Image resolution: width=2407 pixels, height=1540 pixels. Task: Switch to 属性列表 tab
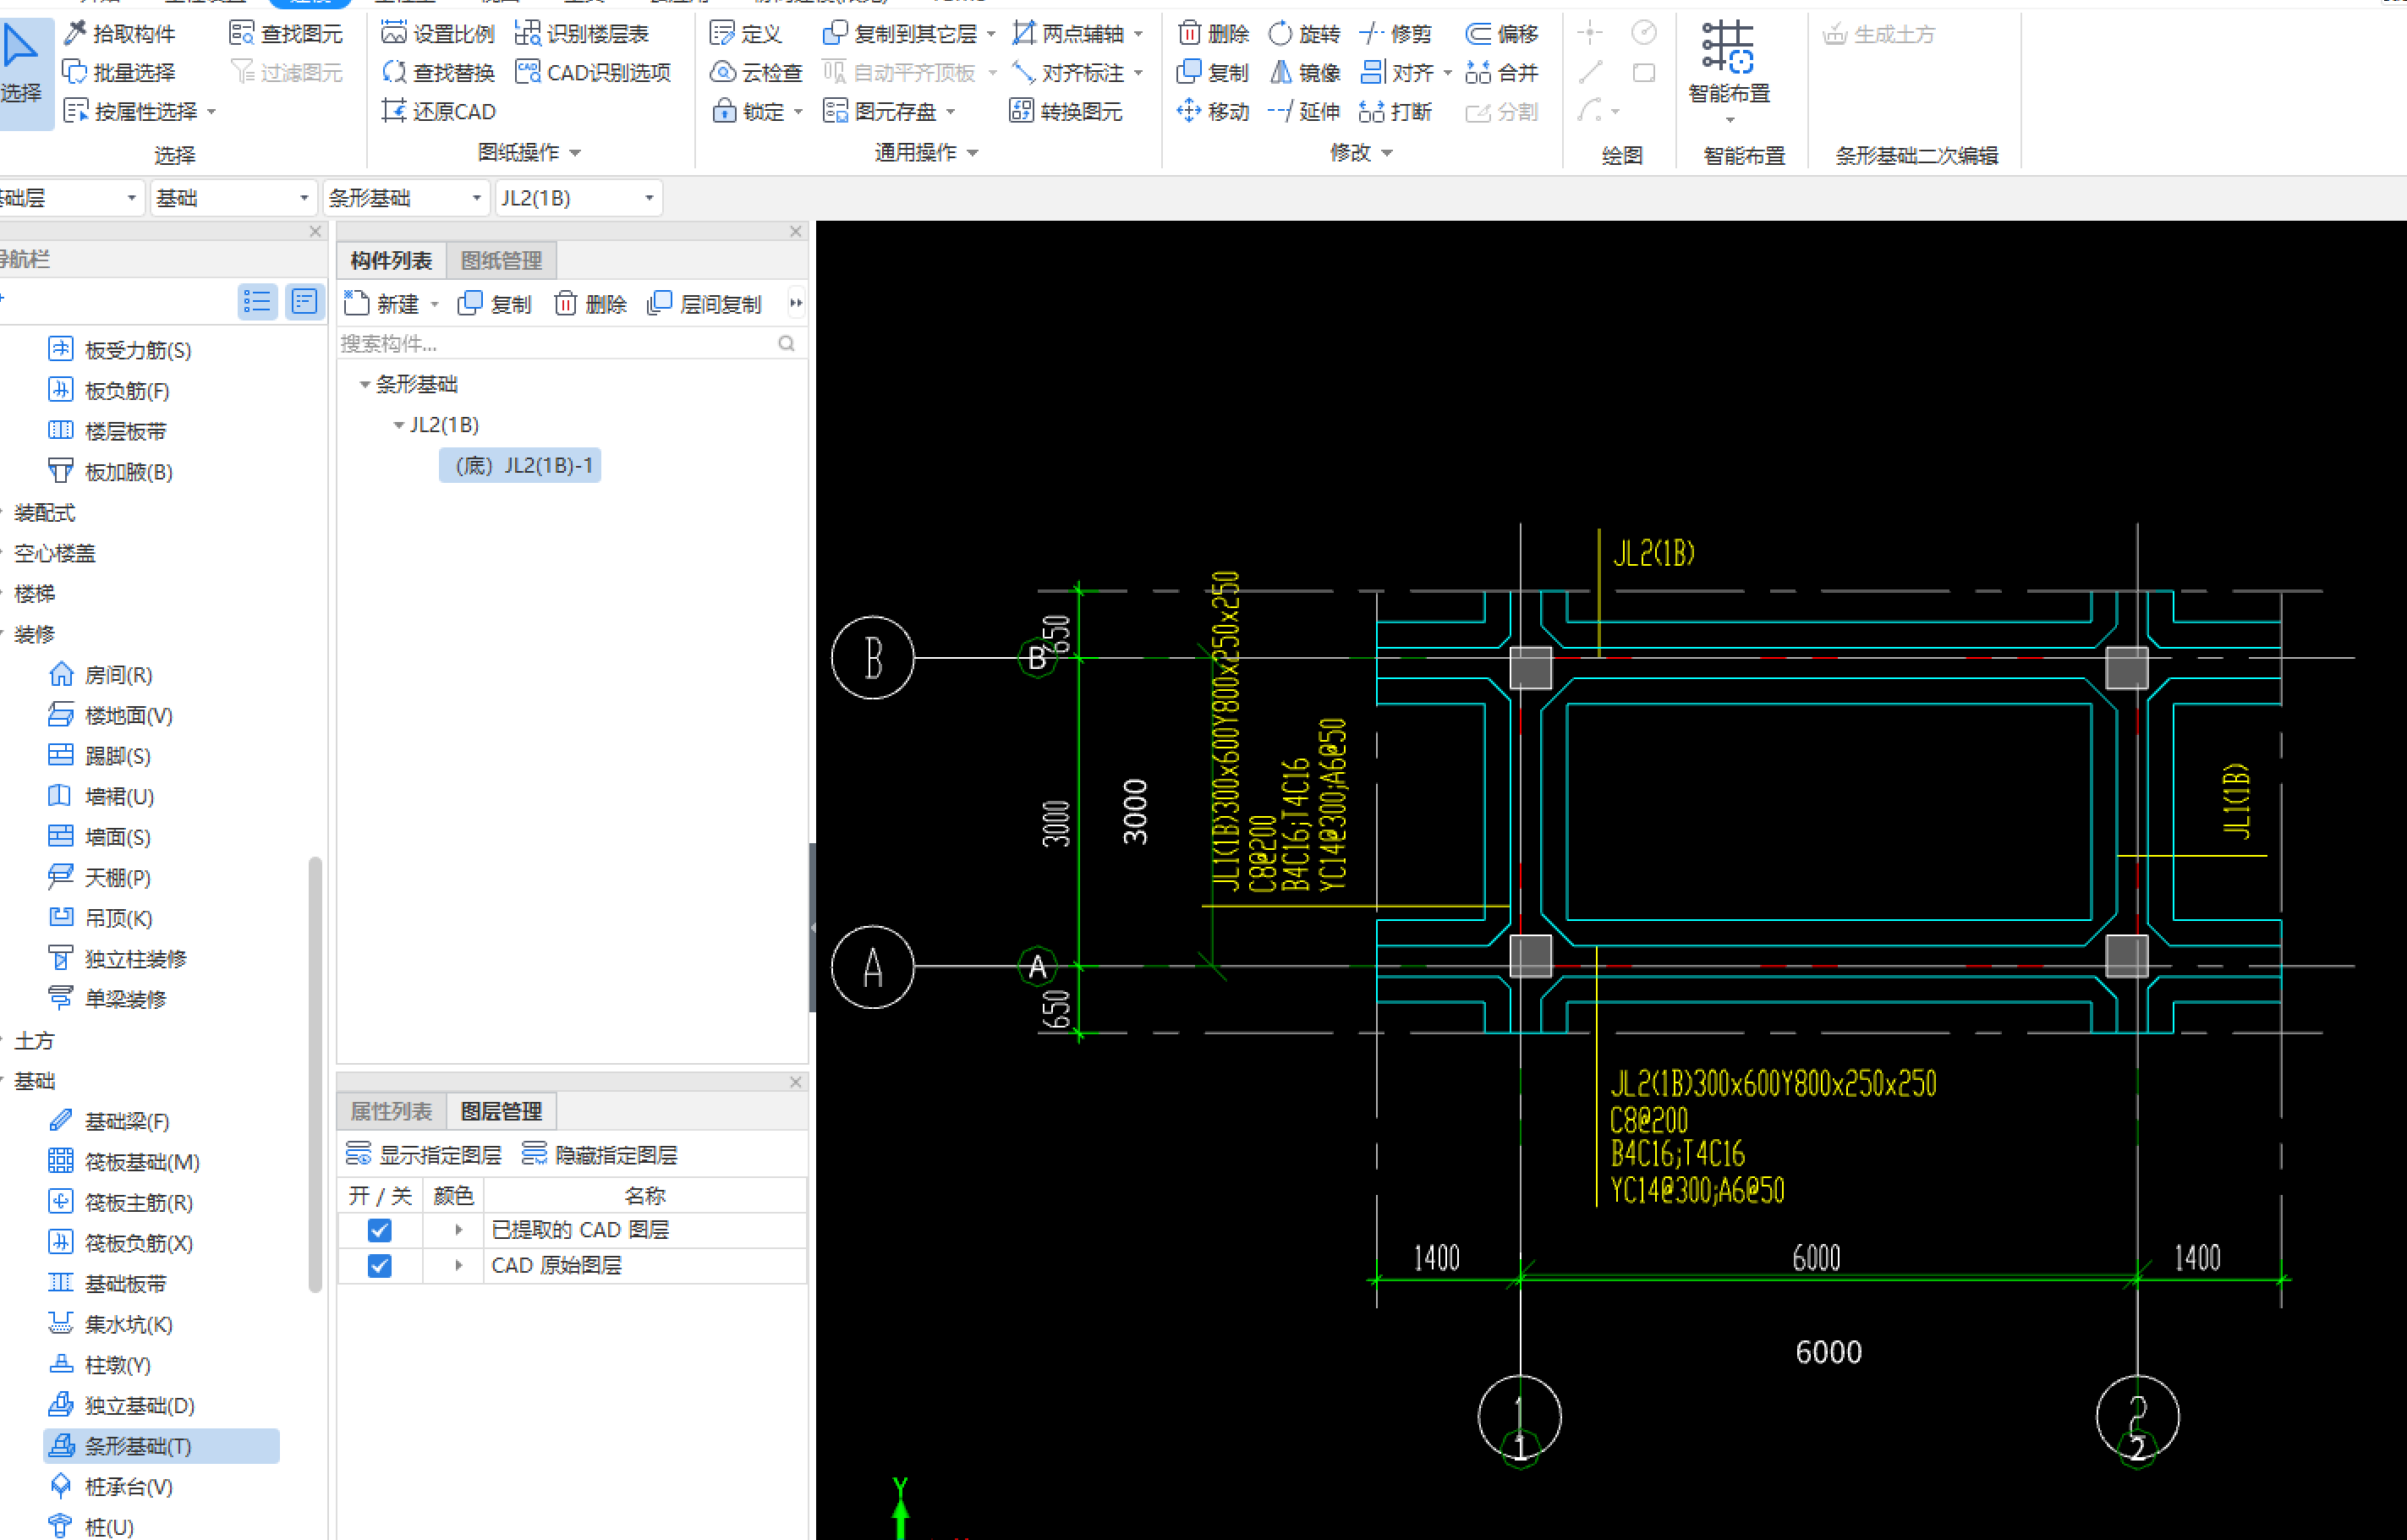click(391, 1111)
